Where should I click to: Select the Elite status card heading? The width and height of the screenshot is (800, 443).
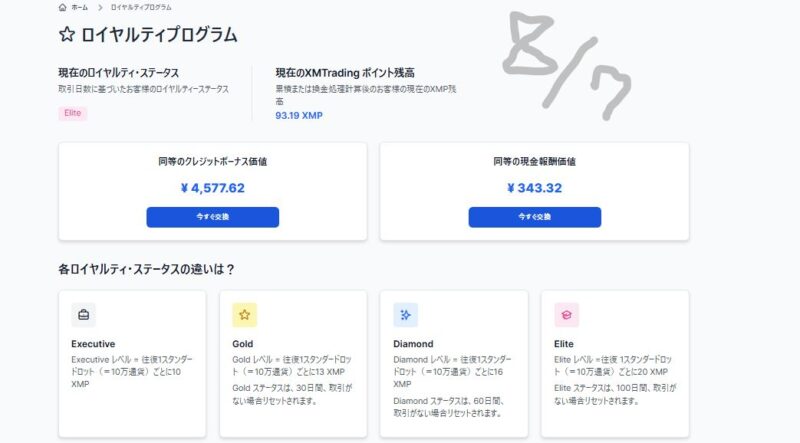[x=564, y=344]
